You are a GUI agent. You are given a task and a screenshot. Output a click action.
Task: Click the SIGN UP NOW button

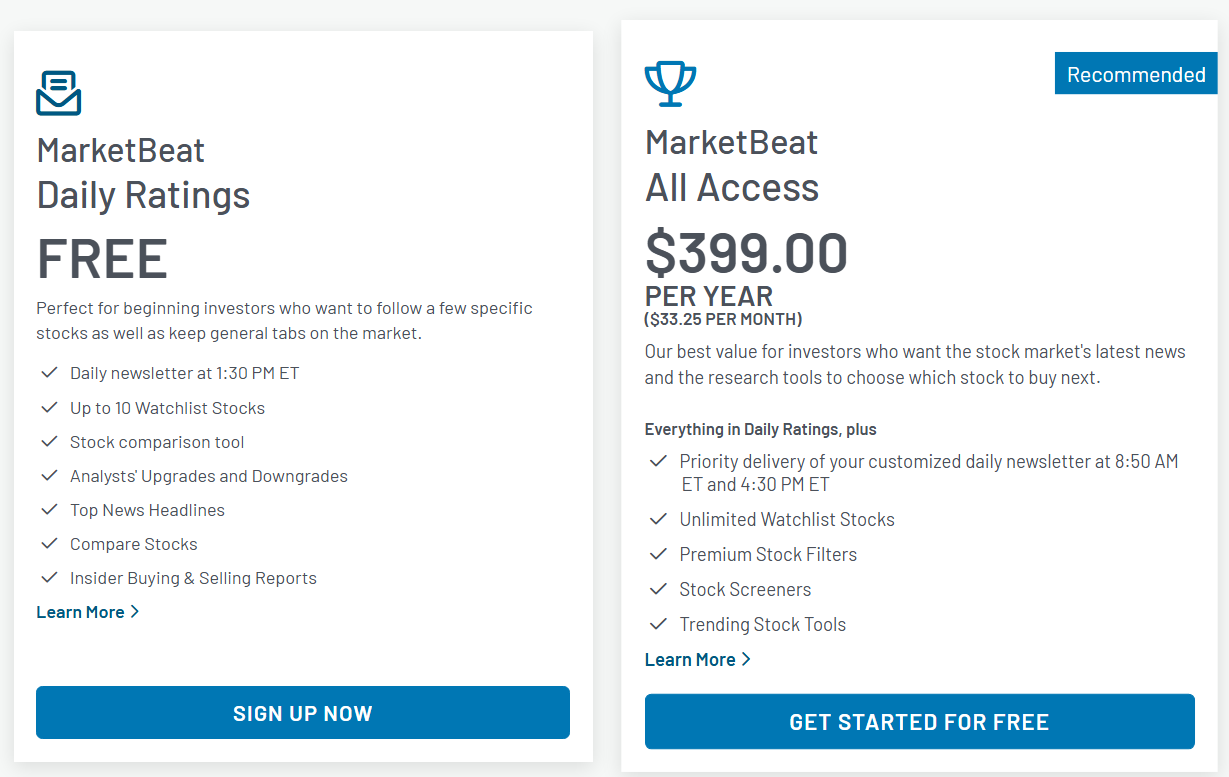pos(303,713)
